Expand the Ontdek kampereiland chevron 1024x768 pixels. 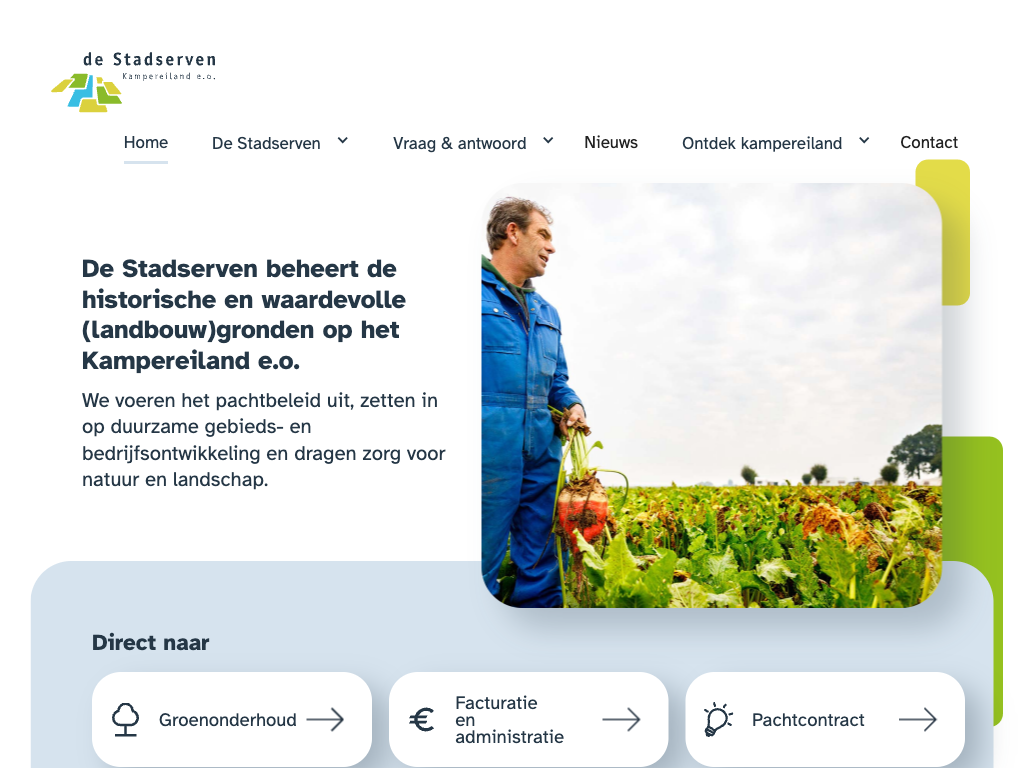click(864, 140)
